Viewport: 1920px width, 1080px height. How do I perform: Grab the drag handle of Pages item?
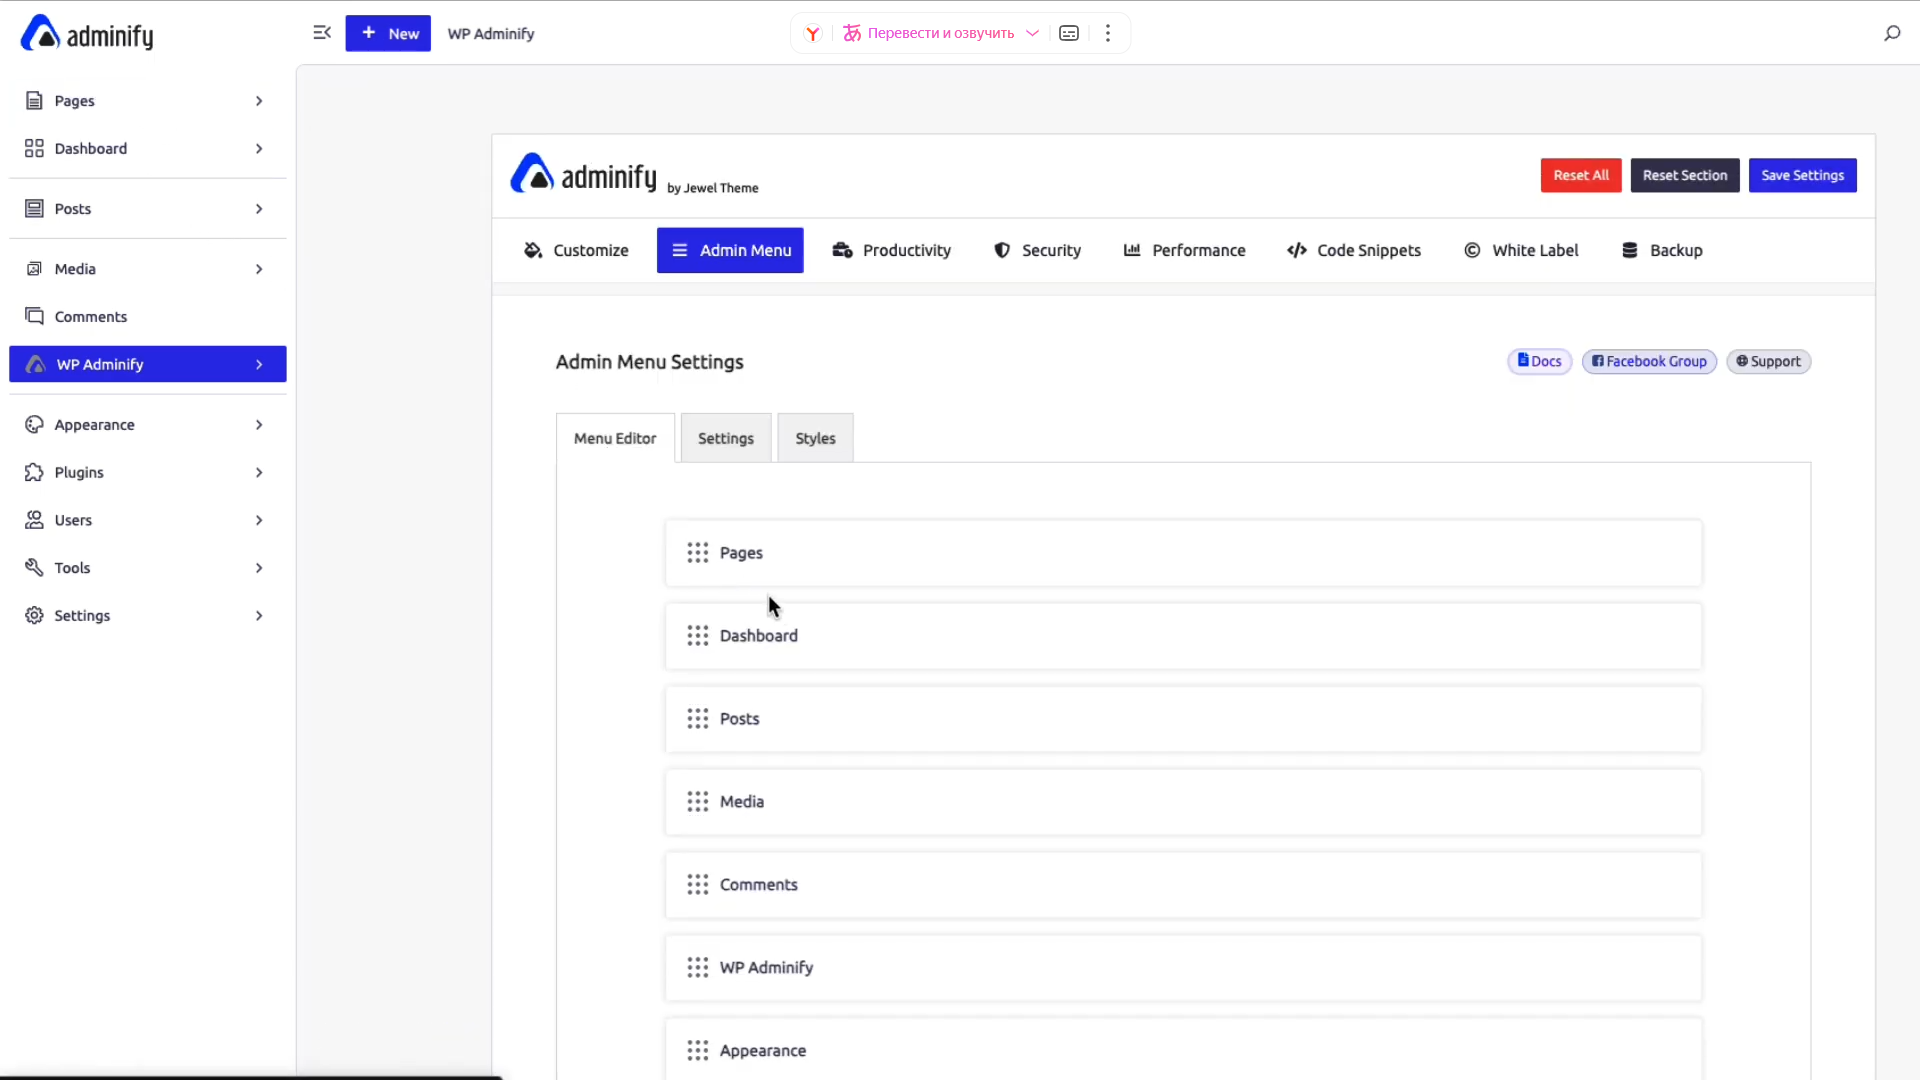coord(698,553)
